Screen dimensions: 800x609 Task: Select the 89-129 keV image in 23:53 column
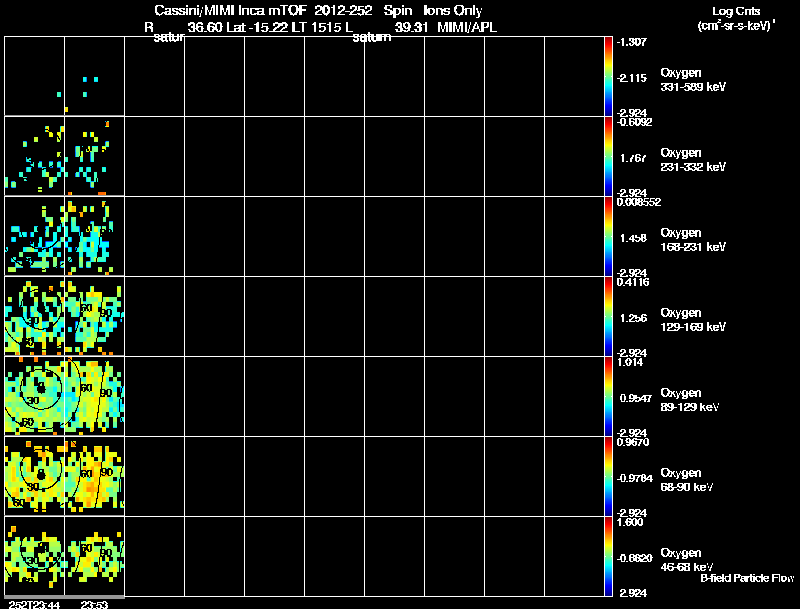pos(94,396)
